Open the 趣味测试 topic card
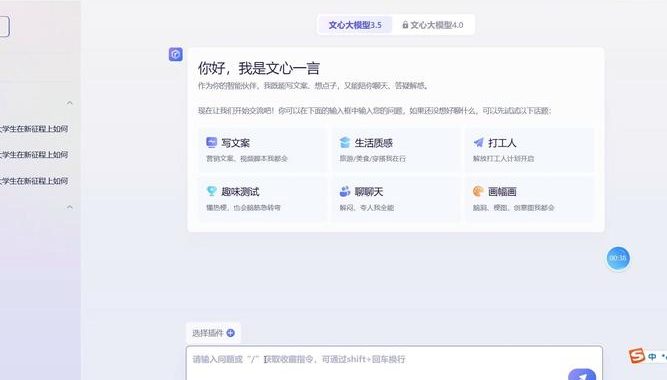This screenshot has width=667, height=380. click(x=263, y=199)
